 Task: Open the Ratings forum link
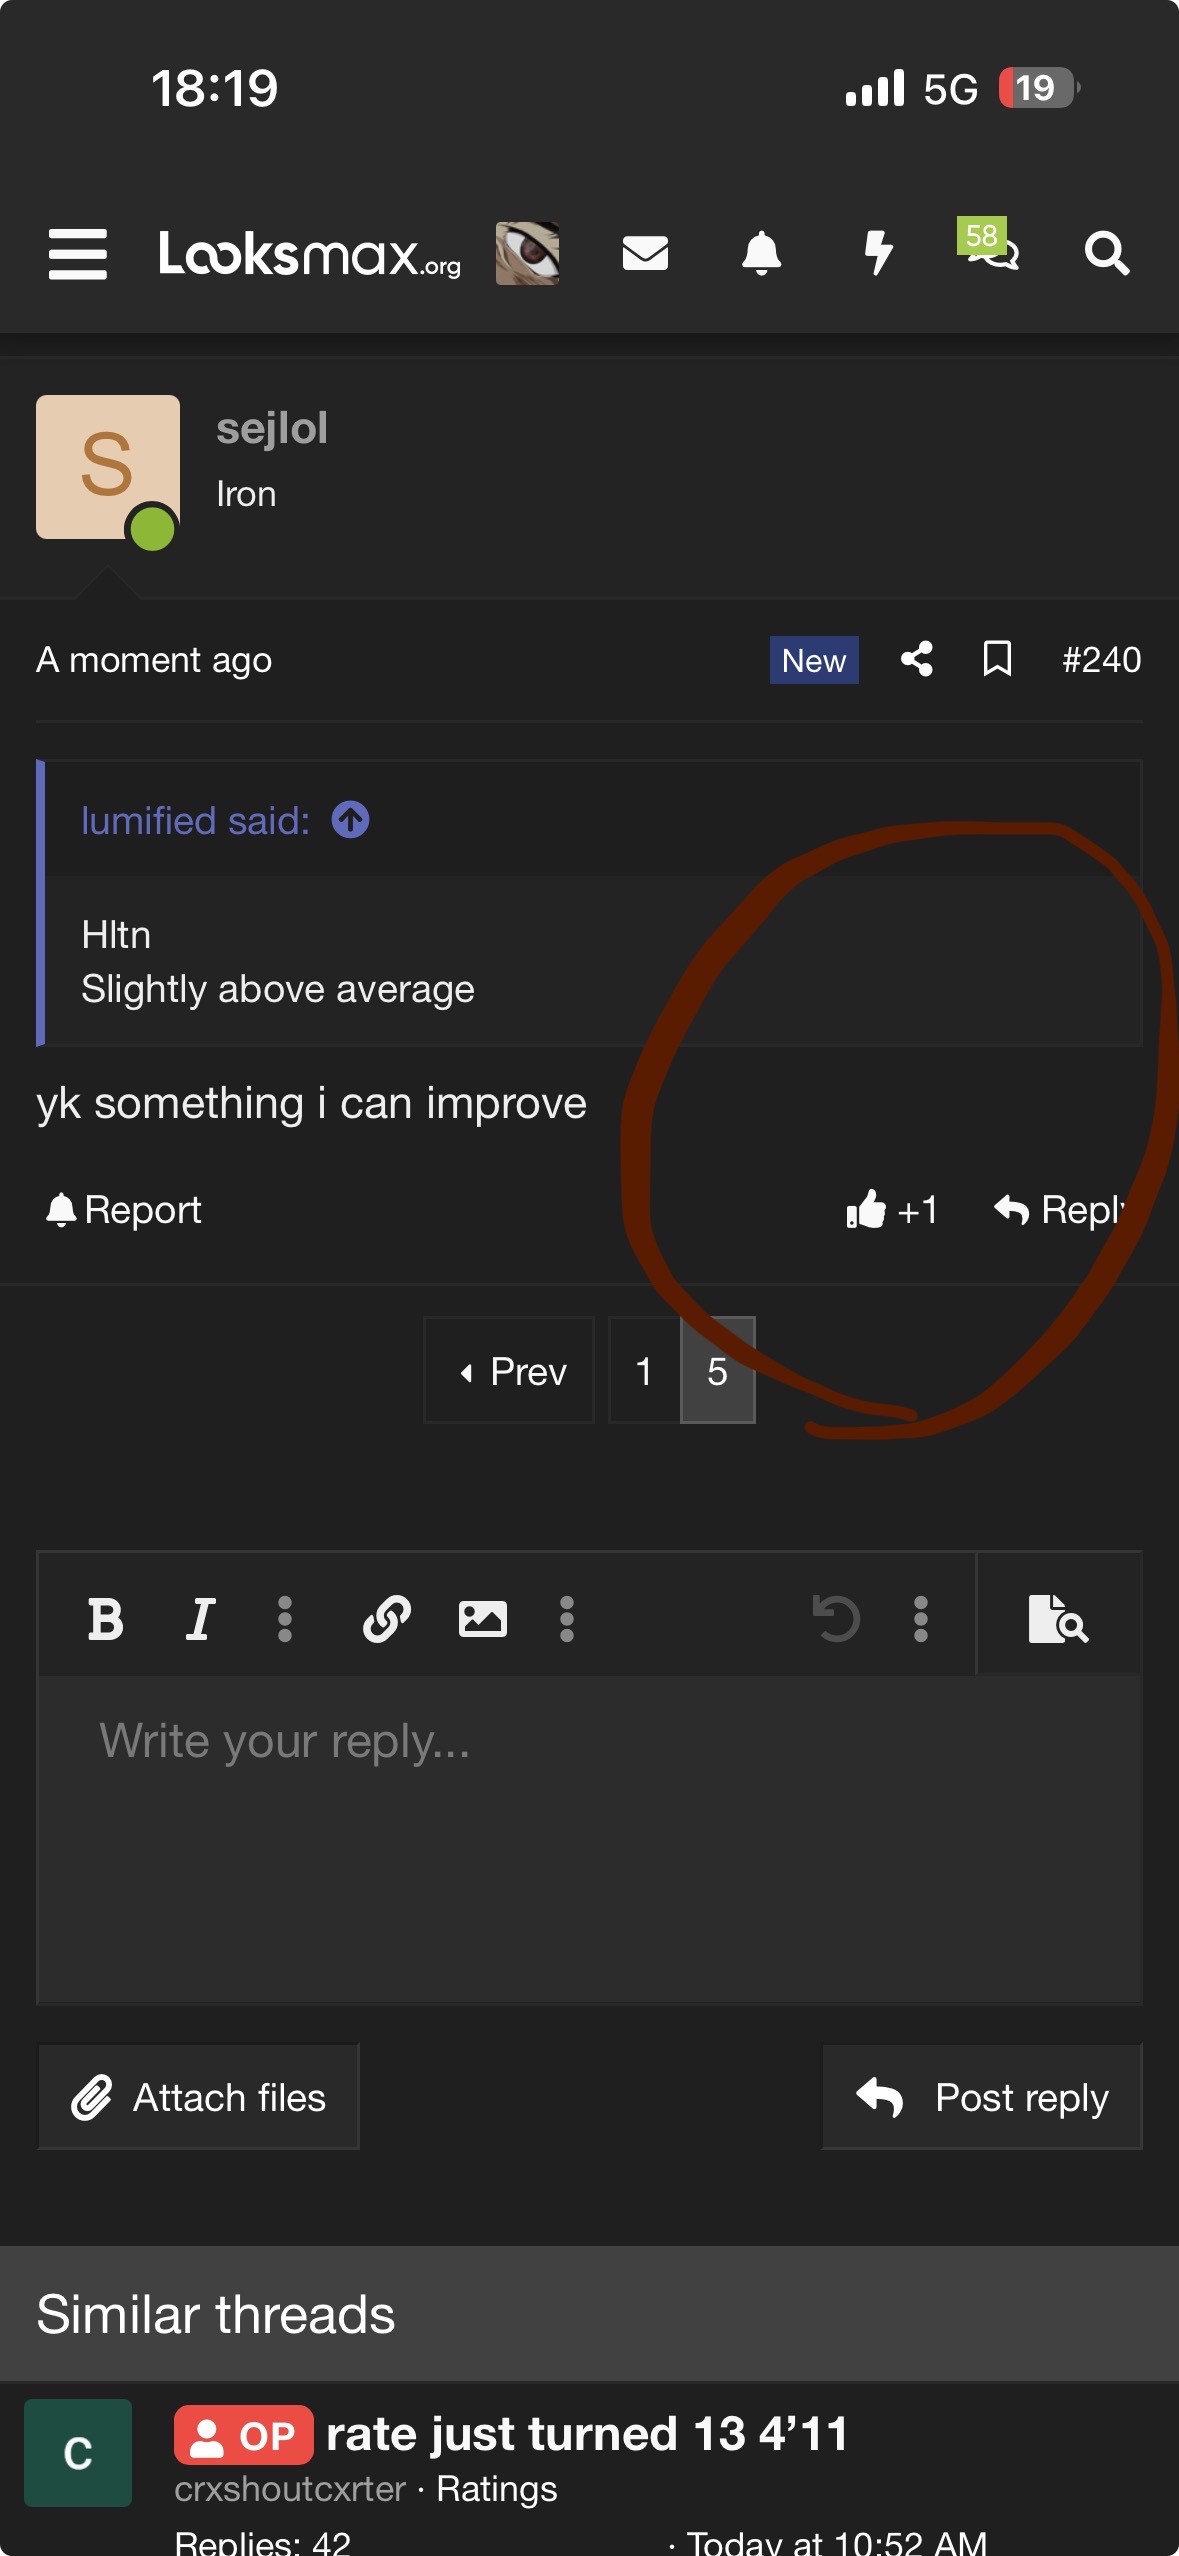click(497, 2489)
